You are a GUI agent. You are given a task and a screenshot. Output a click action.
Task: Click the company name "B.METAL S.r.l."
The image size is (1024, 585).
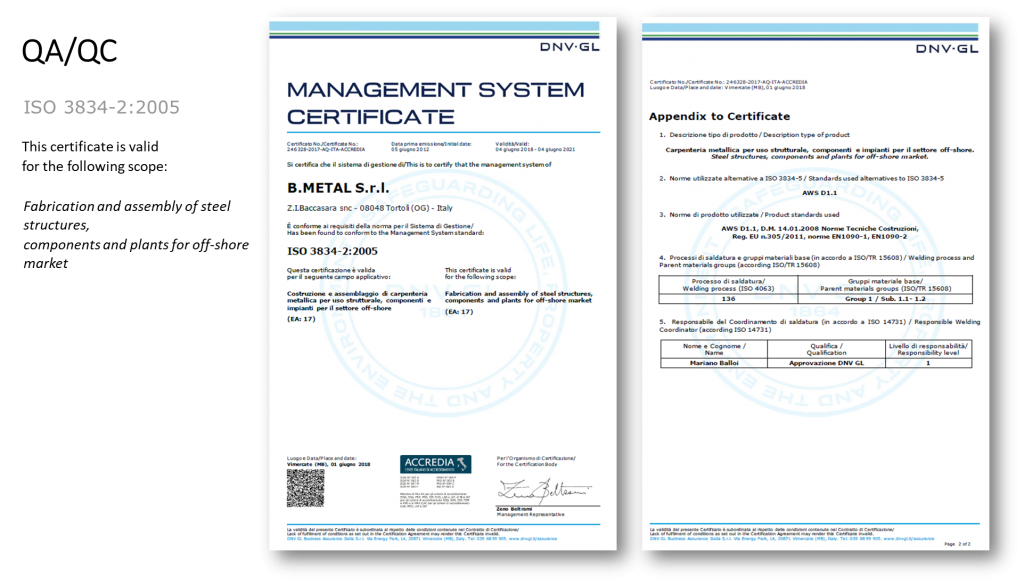click(338, 188)
